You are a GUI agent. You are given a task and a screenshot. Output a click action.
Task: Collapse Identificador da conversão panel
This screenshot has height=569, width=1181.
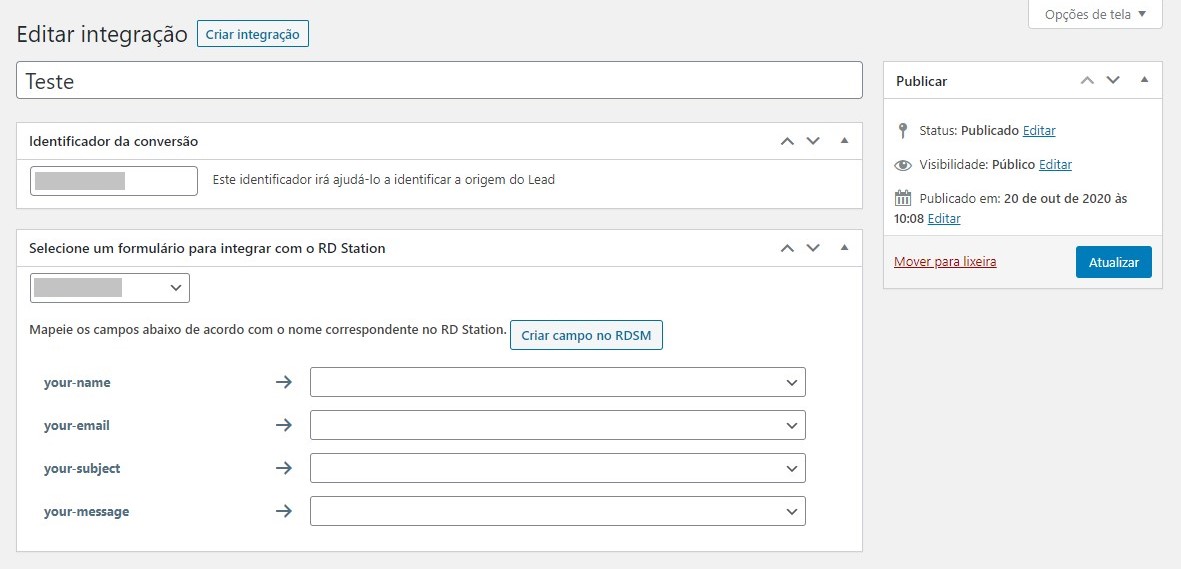tap(844, 140)
